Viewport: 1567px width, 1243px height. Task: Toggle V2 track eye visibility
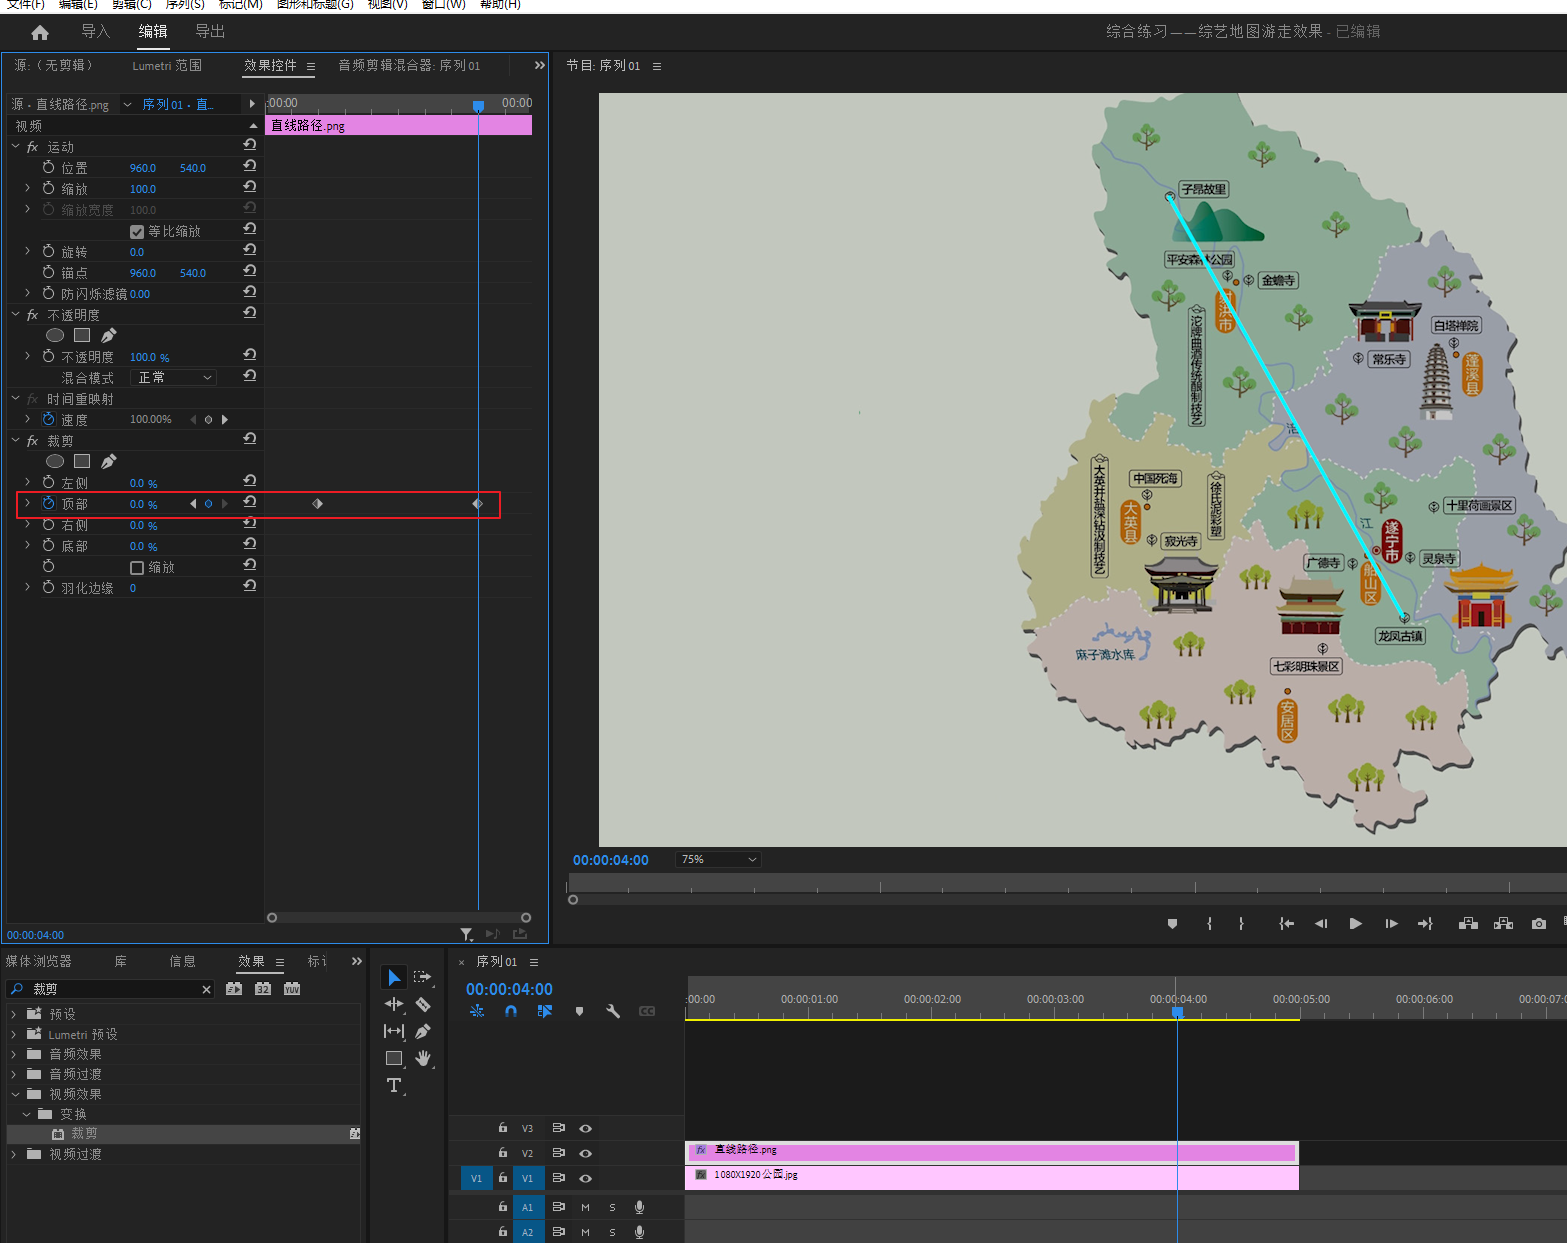(x=586, y=1153)
